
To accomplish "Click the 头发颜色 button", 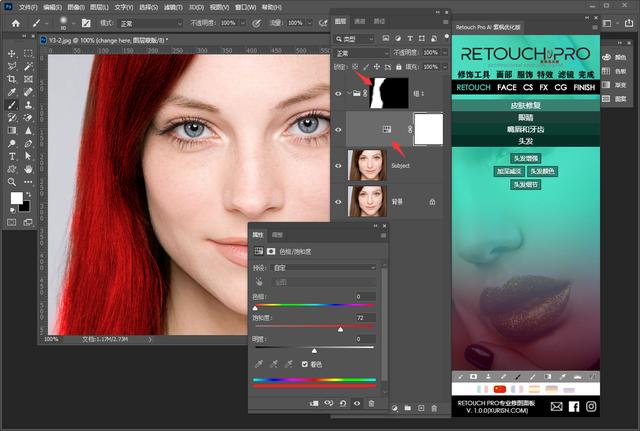I will click(x=542, y=171).
